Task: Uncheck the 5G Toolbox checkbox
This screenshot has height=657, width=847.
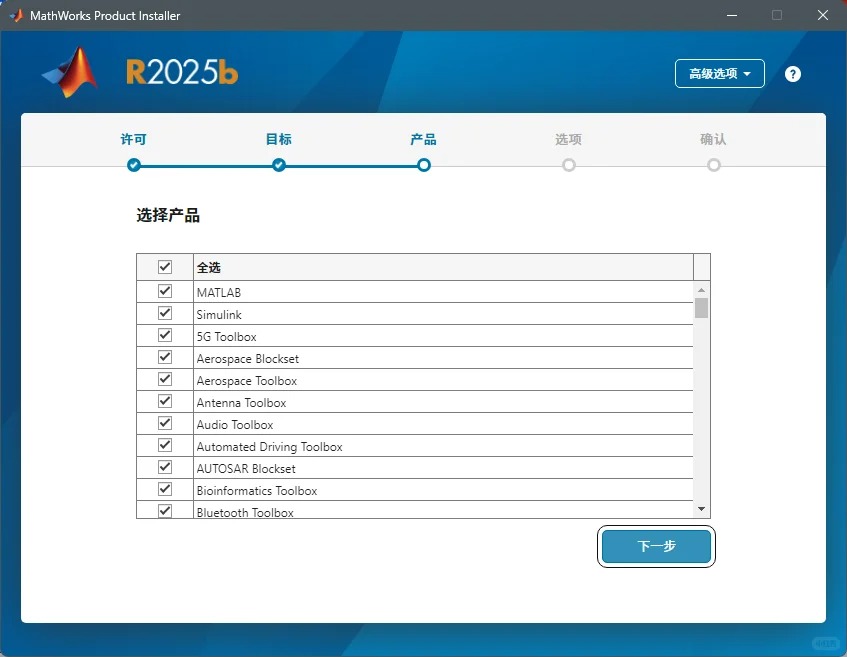Action: point(165,334)
